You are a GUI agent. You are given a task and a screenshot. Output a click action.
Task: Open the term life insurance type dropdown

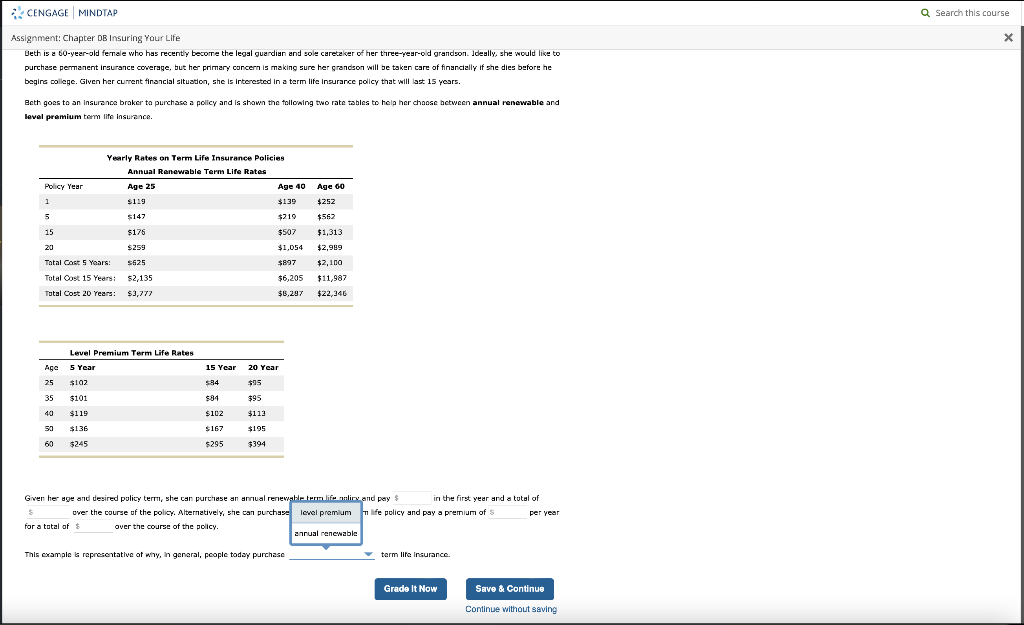click(332, 554)
